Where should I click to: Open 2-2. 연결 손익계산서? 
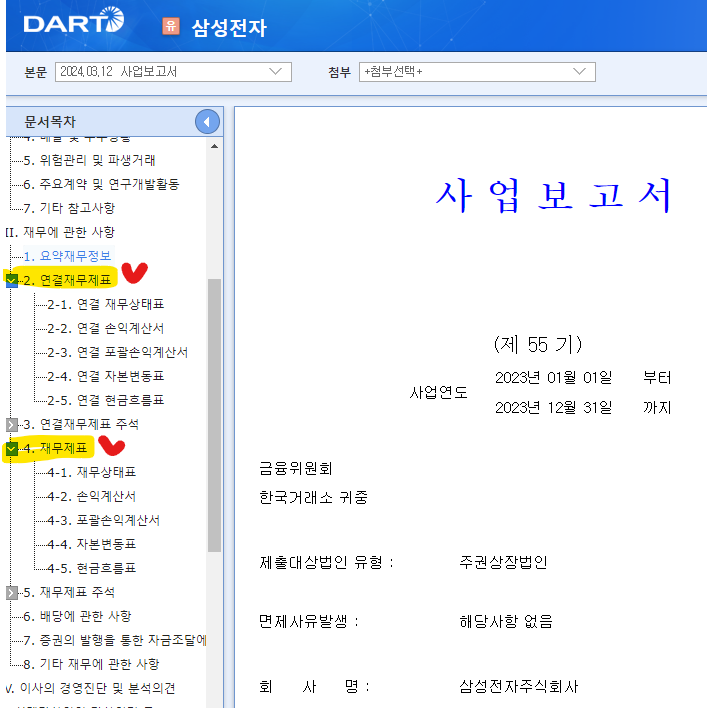click(106, 328)
